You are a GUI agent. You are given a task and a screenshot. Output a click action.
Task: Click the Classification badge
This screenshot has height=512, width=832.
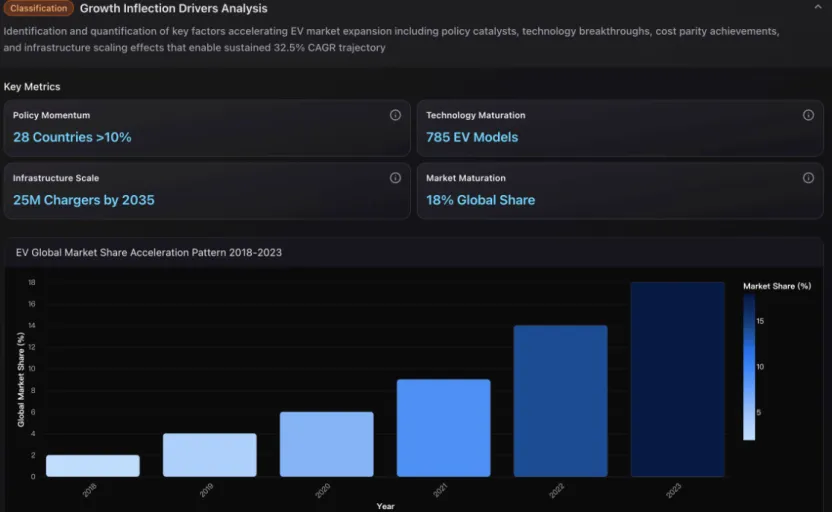tap(38, 9)
